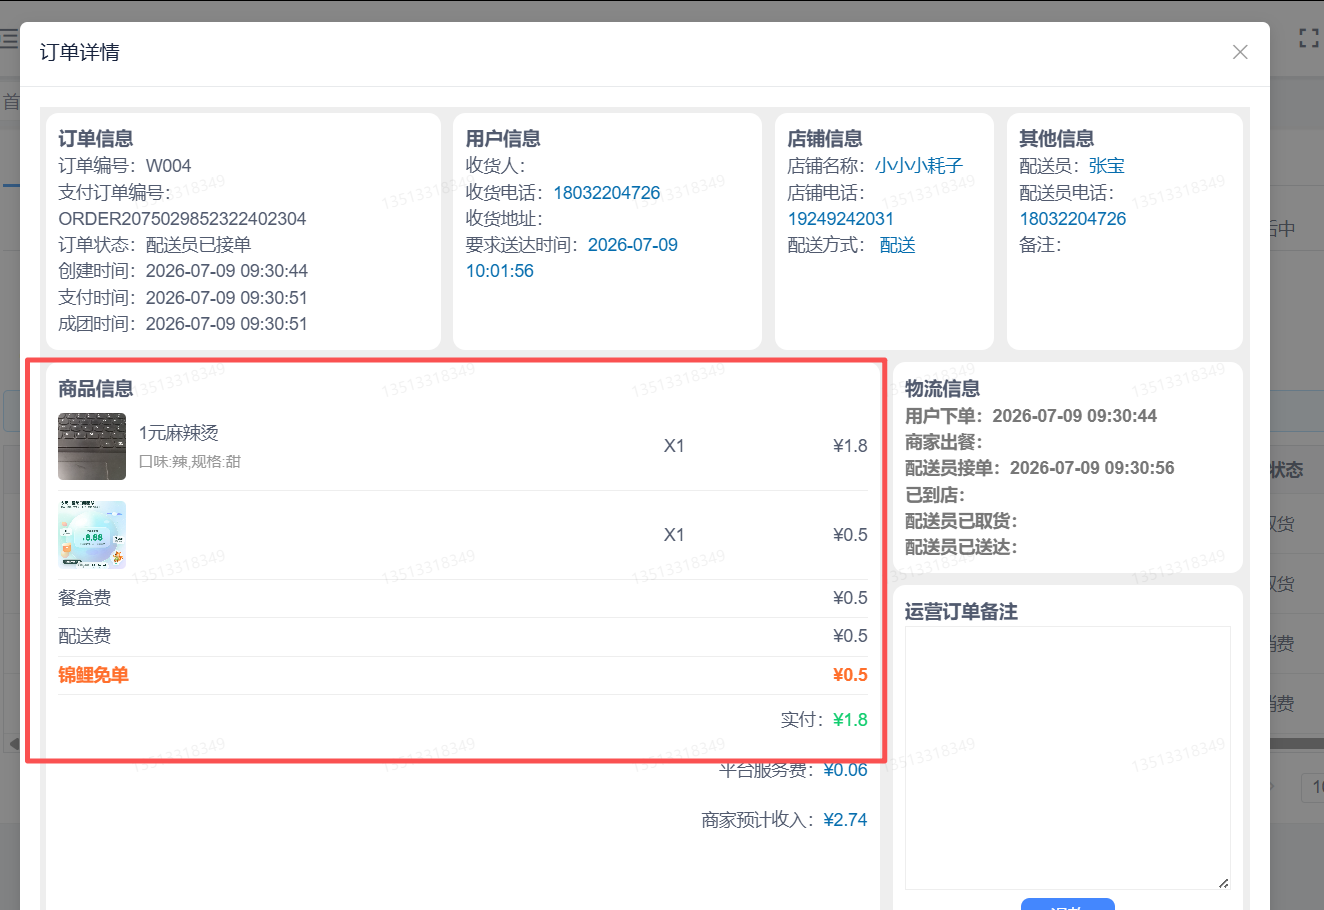Open the 1元麻辣烫 product thumbnail
1324x910 pixels.
click(x=92, y=446)
